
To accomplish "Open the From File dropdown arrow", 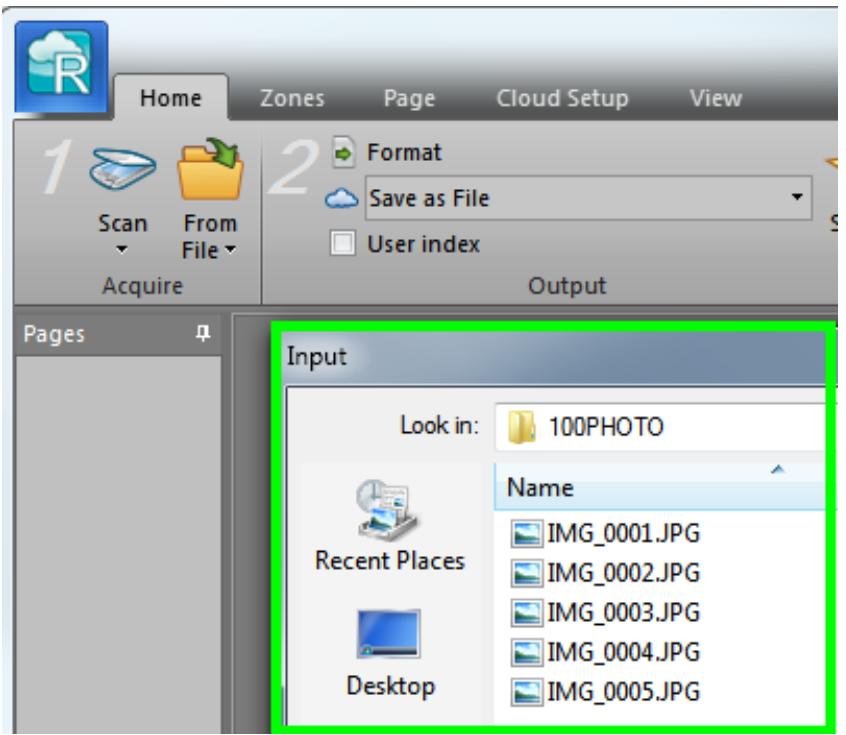I will (x=230, y=249).
